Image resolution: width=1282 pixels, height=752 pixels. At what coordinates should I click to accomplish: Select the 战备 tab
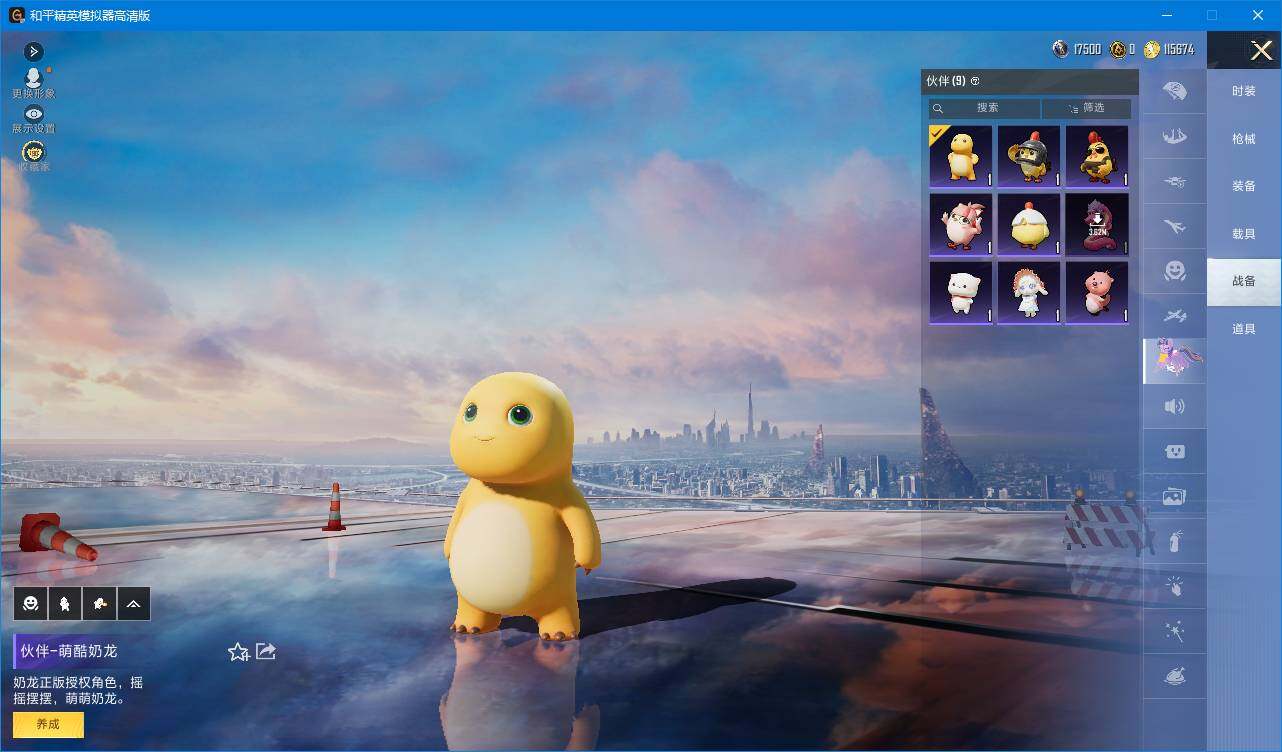(1244, 281)
